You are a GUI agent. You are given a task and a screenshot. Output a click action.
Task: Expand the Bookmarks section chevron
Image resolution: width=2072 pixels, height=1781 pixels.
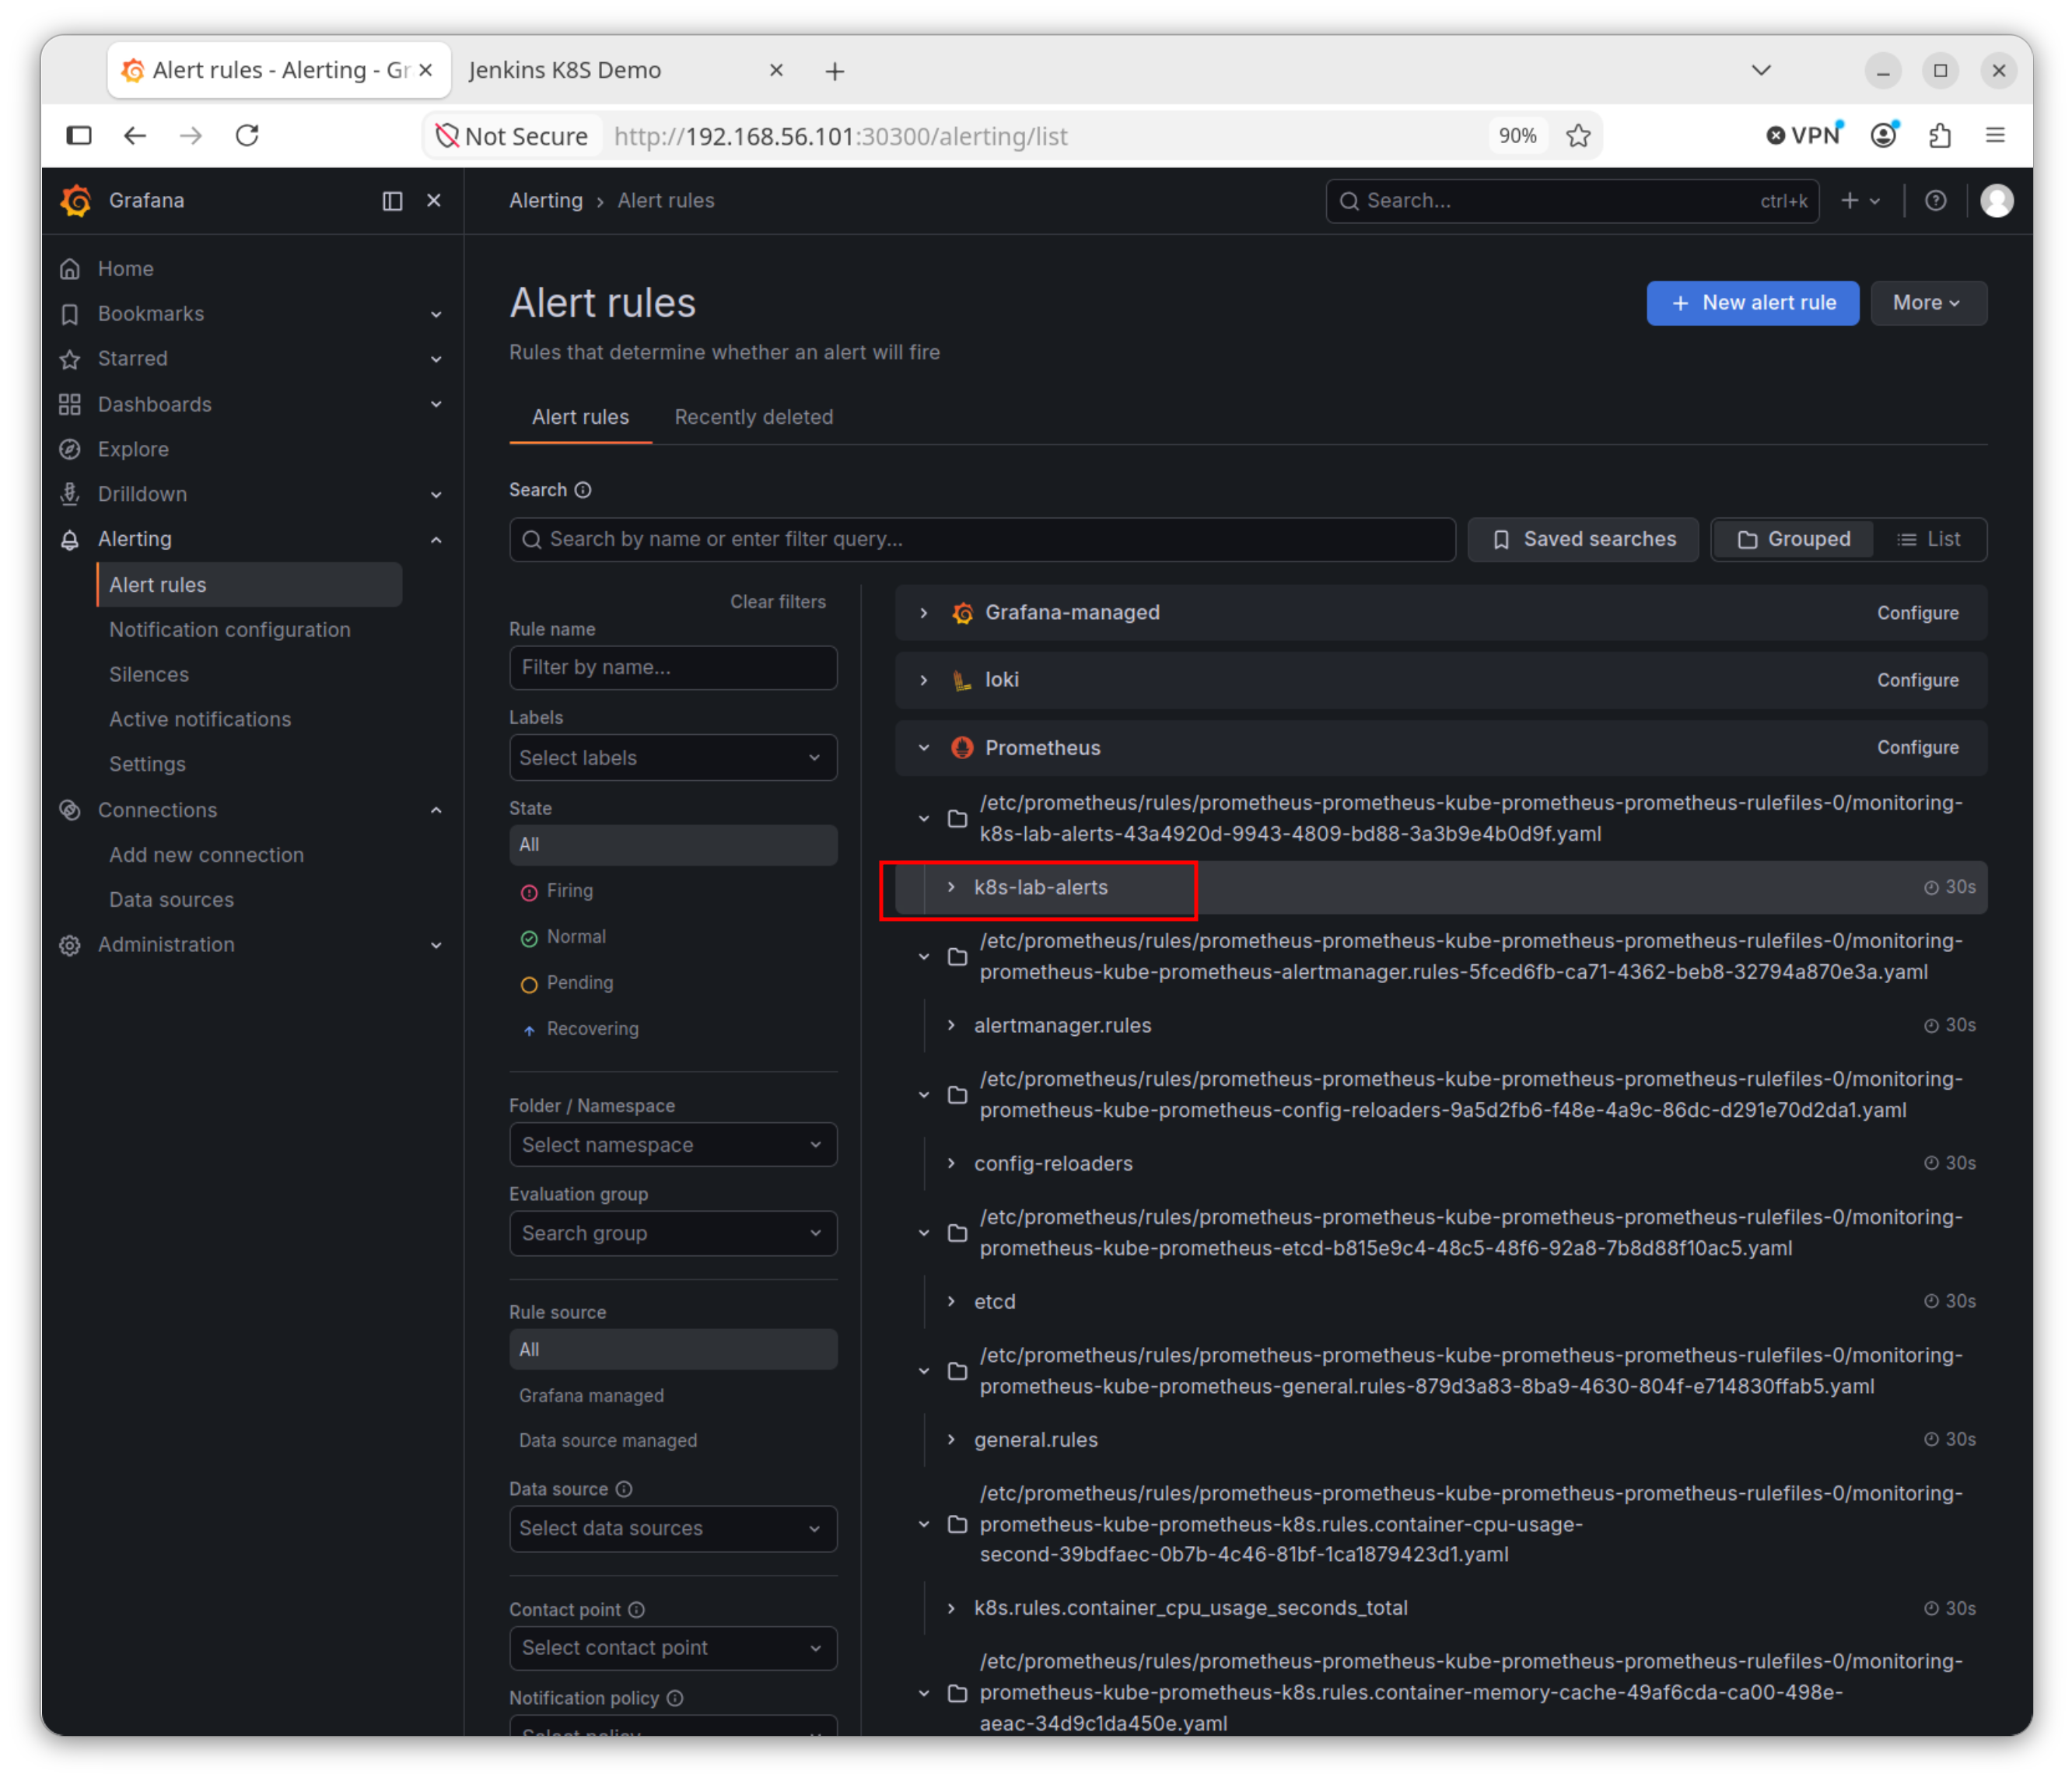[436, 314]
